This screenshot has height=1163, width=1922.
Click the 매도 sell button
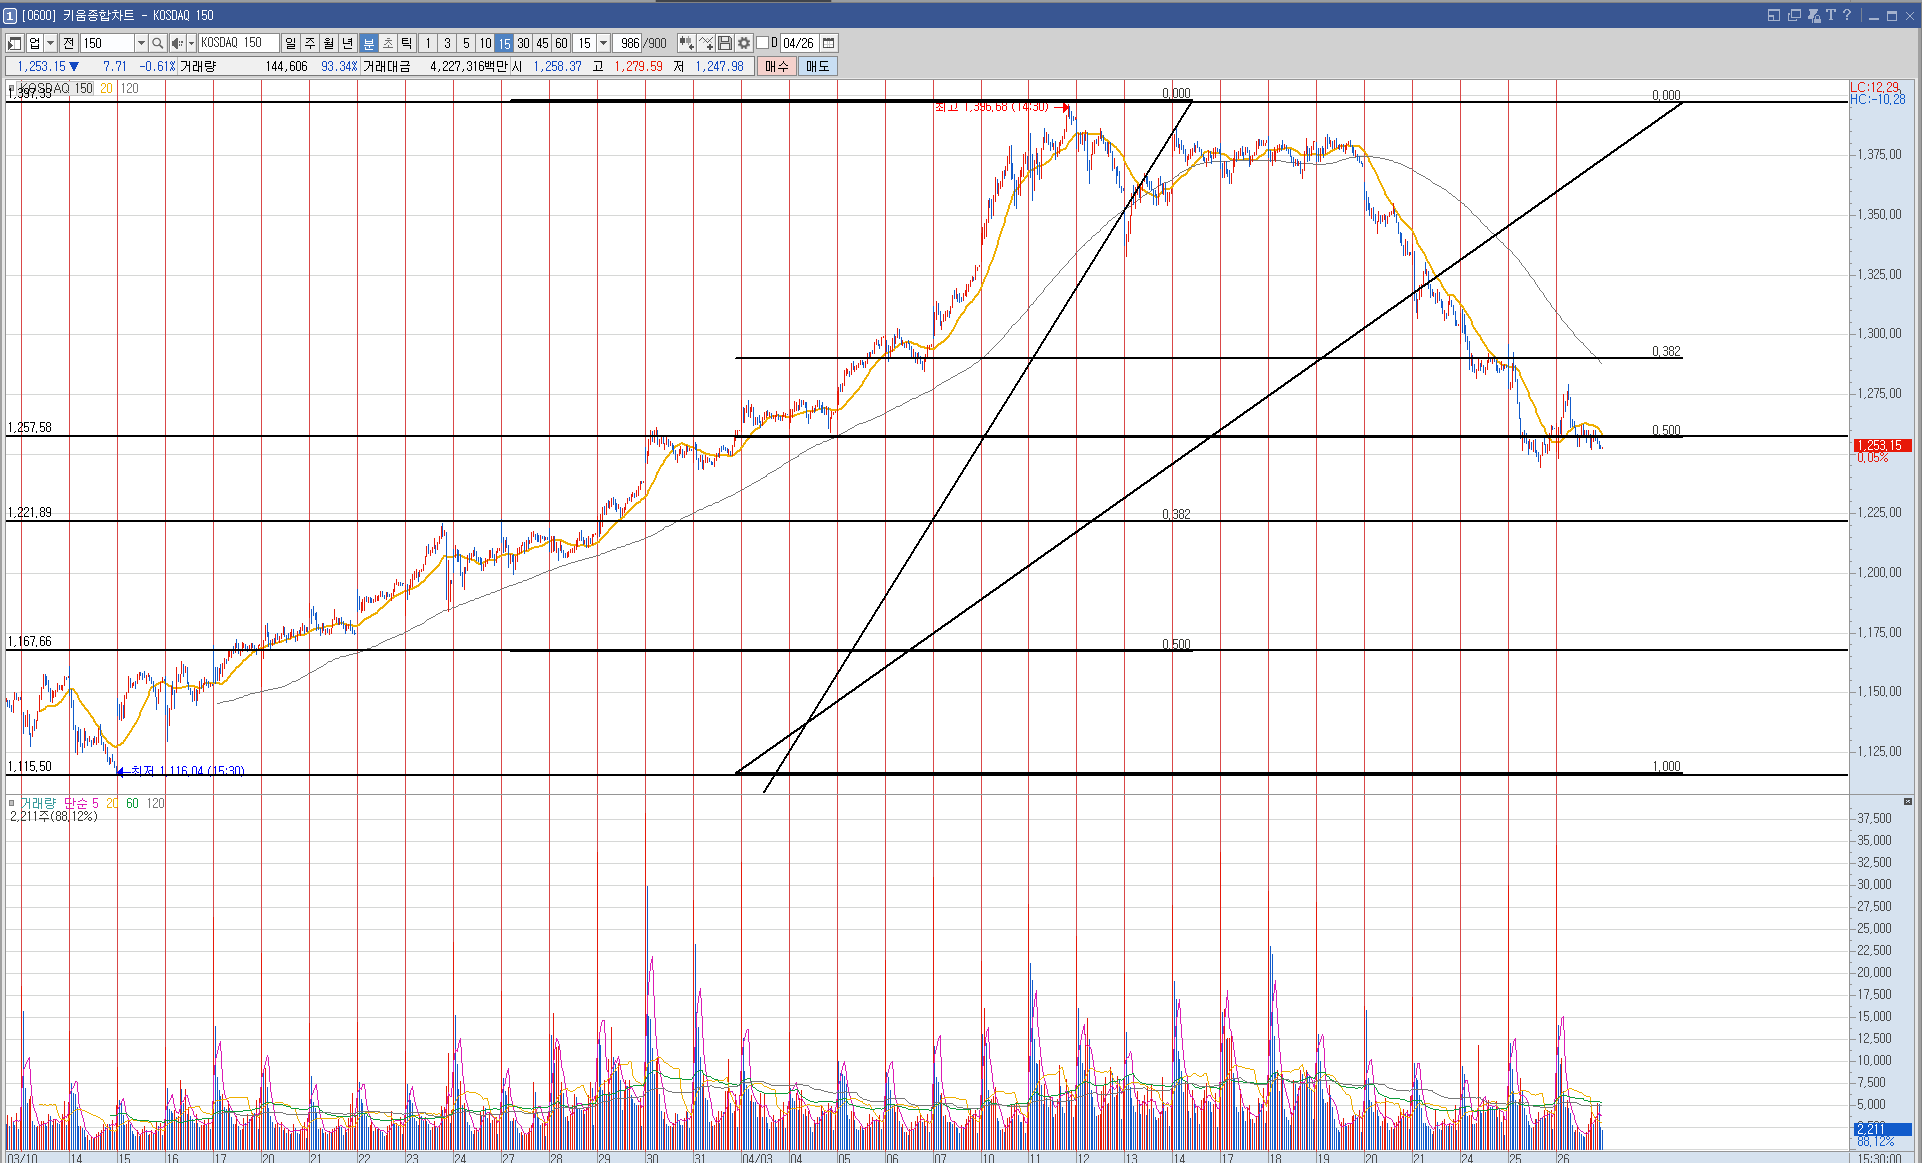pos(817,66)
